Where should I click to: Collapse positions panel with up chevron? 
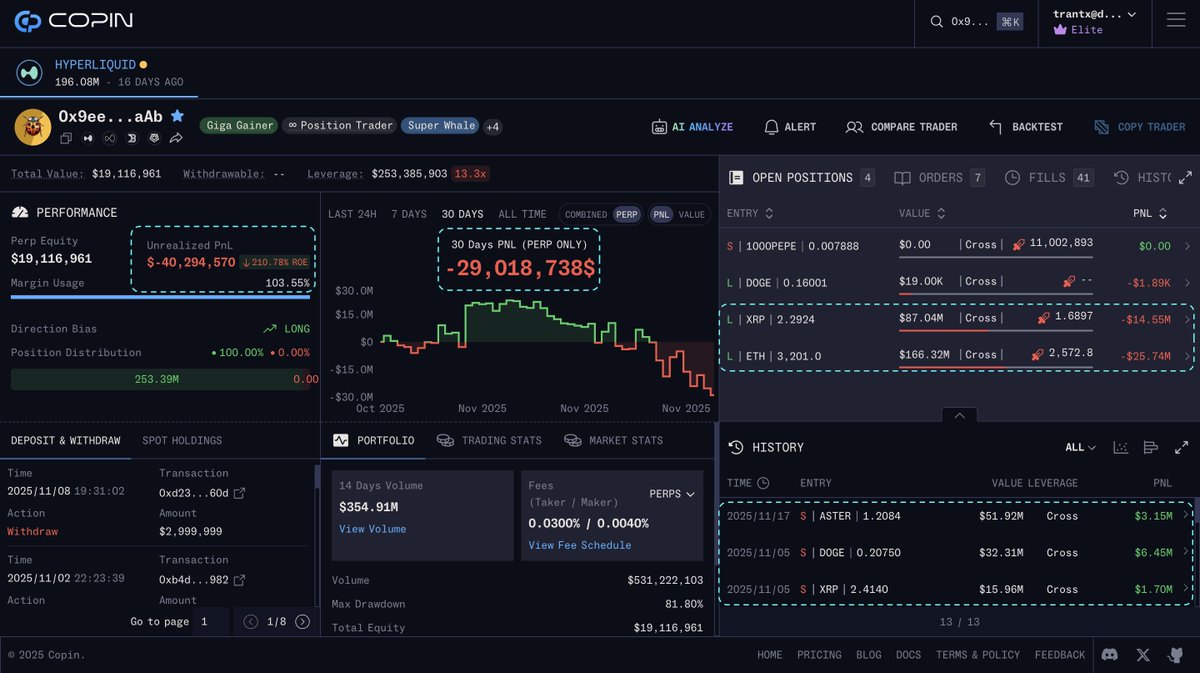(x=959, y=415)
